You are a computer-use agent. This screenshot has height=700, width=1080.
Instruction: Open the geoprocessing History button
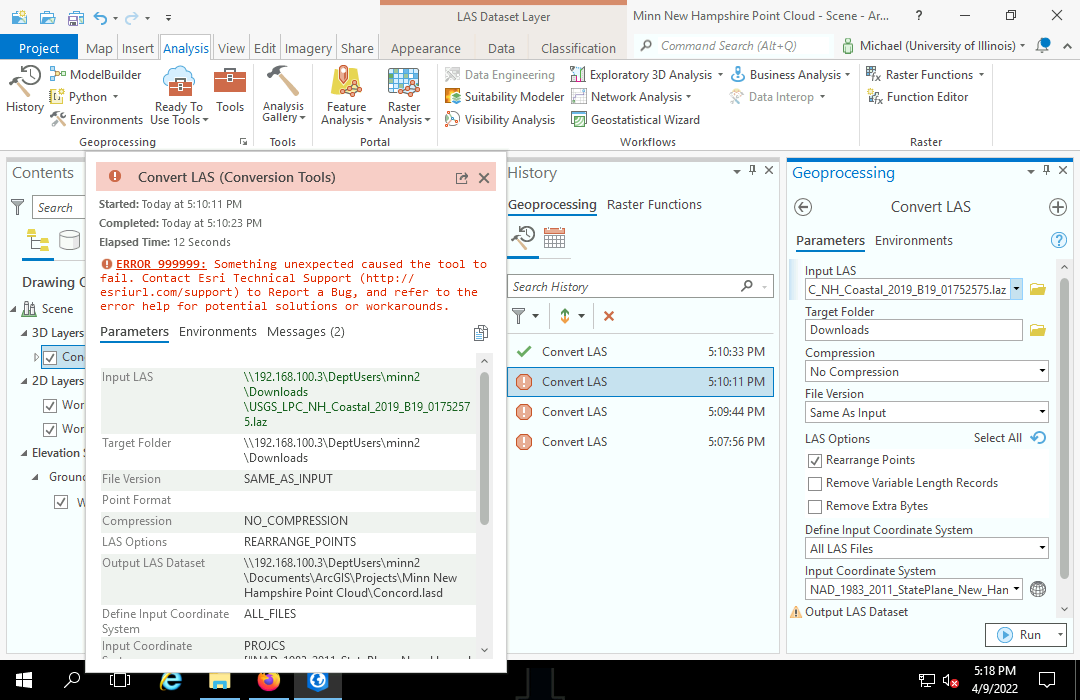pos(25,90)
